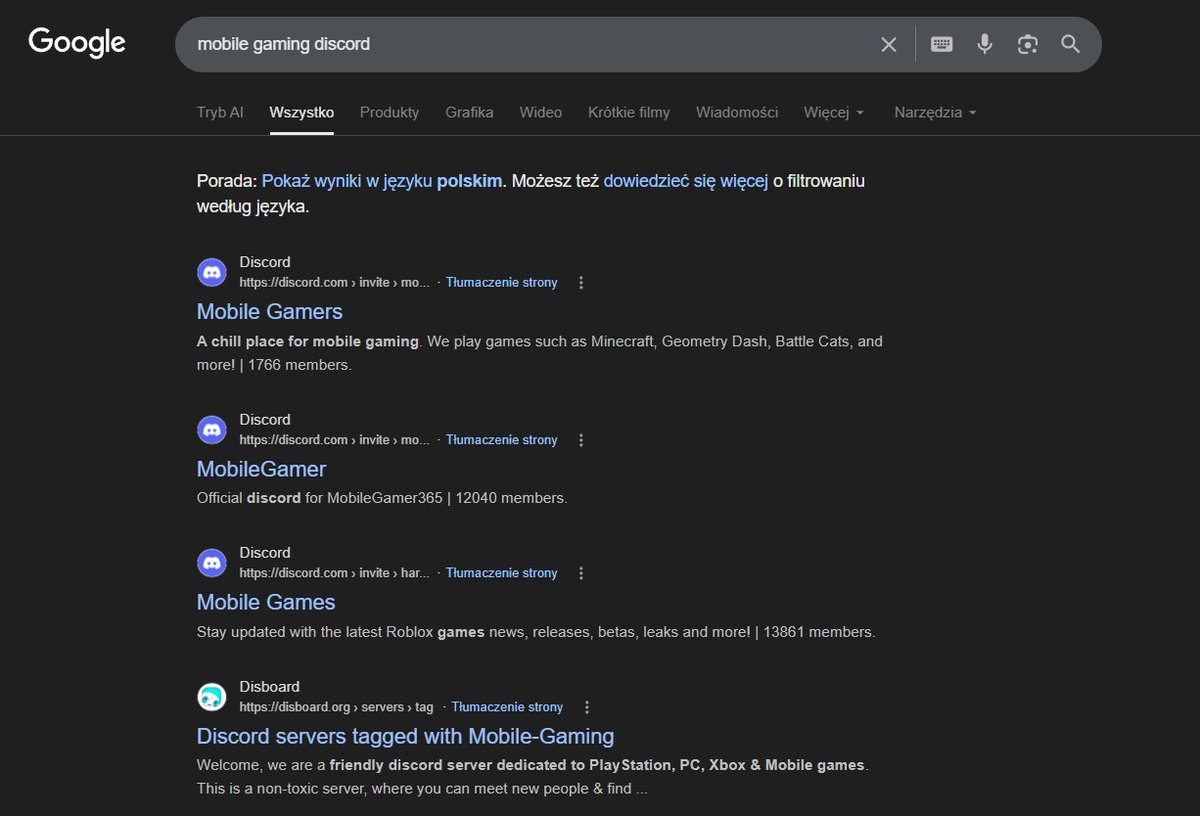The image size is (1200, 816).
Task: Open the on-screen keyboard icon
Action: click(x=941, y=44)
